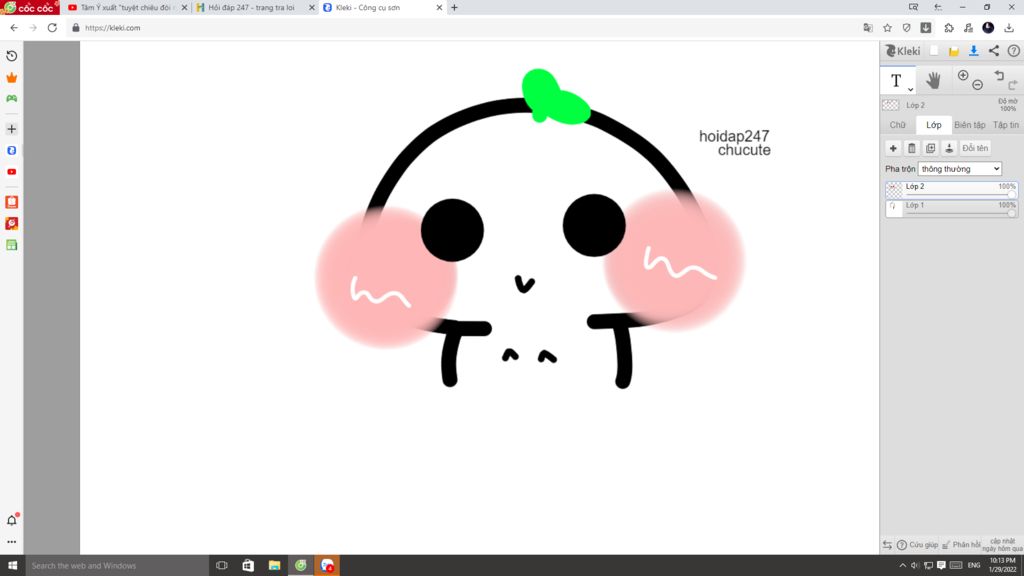Delete the current layer with trash icon

click(912, 148)
